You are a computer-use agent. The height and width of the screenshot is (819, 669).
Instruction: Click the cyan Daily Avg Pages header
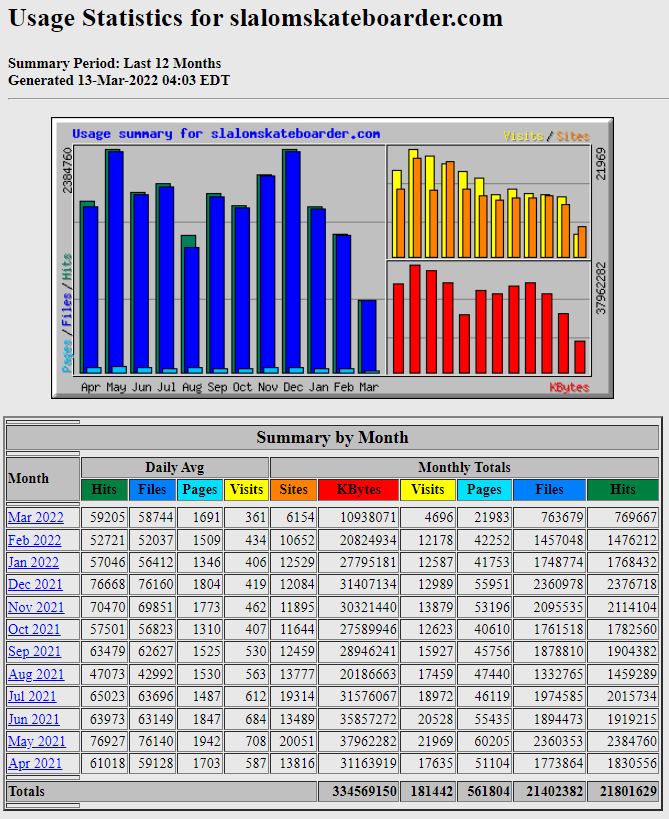[x=199, y=489]
